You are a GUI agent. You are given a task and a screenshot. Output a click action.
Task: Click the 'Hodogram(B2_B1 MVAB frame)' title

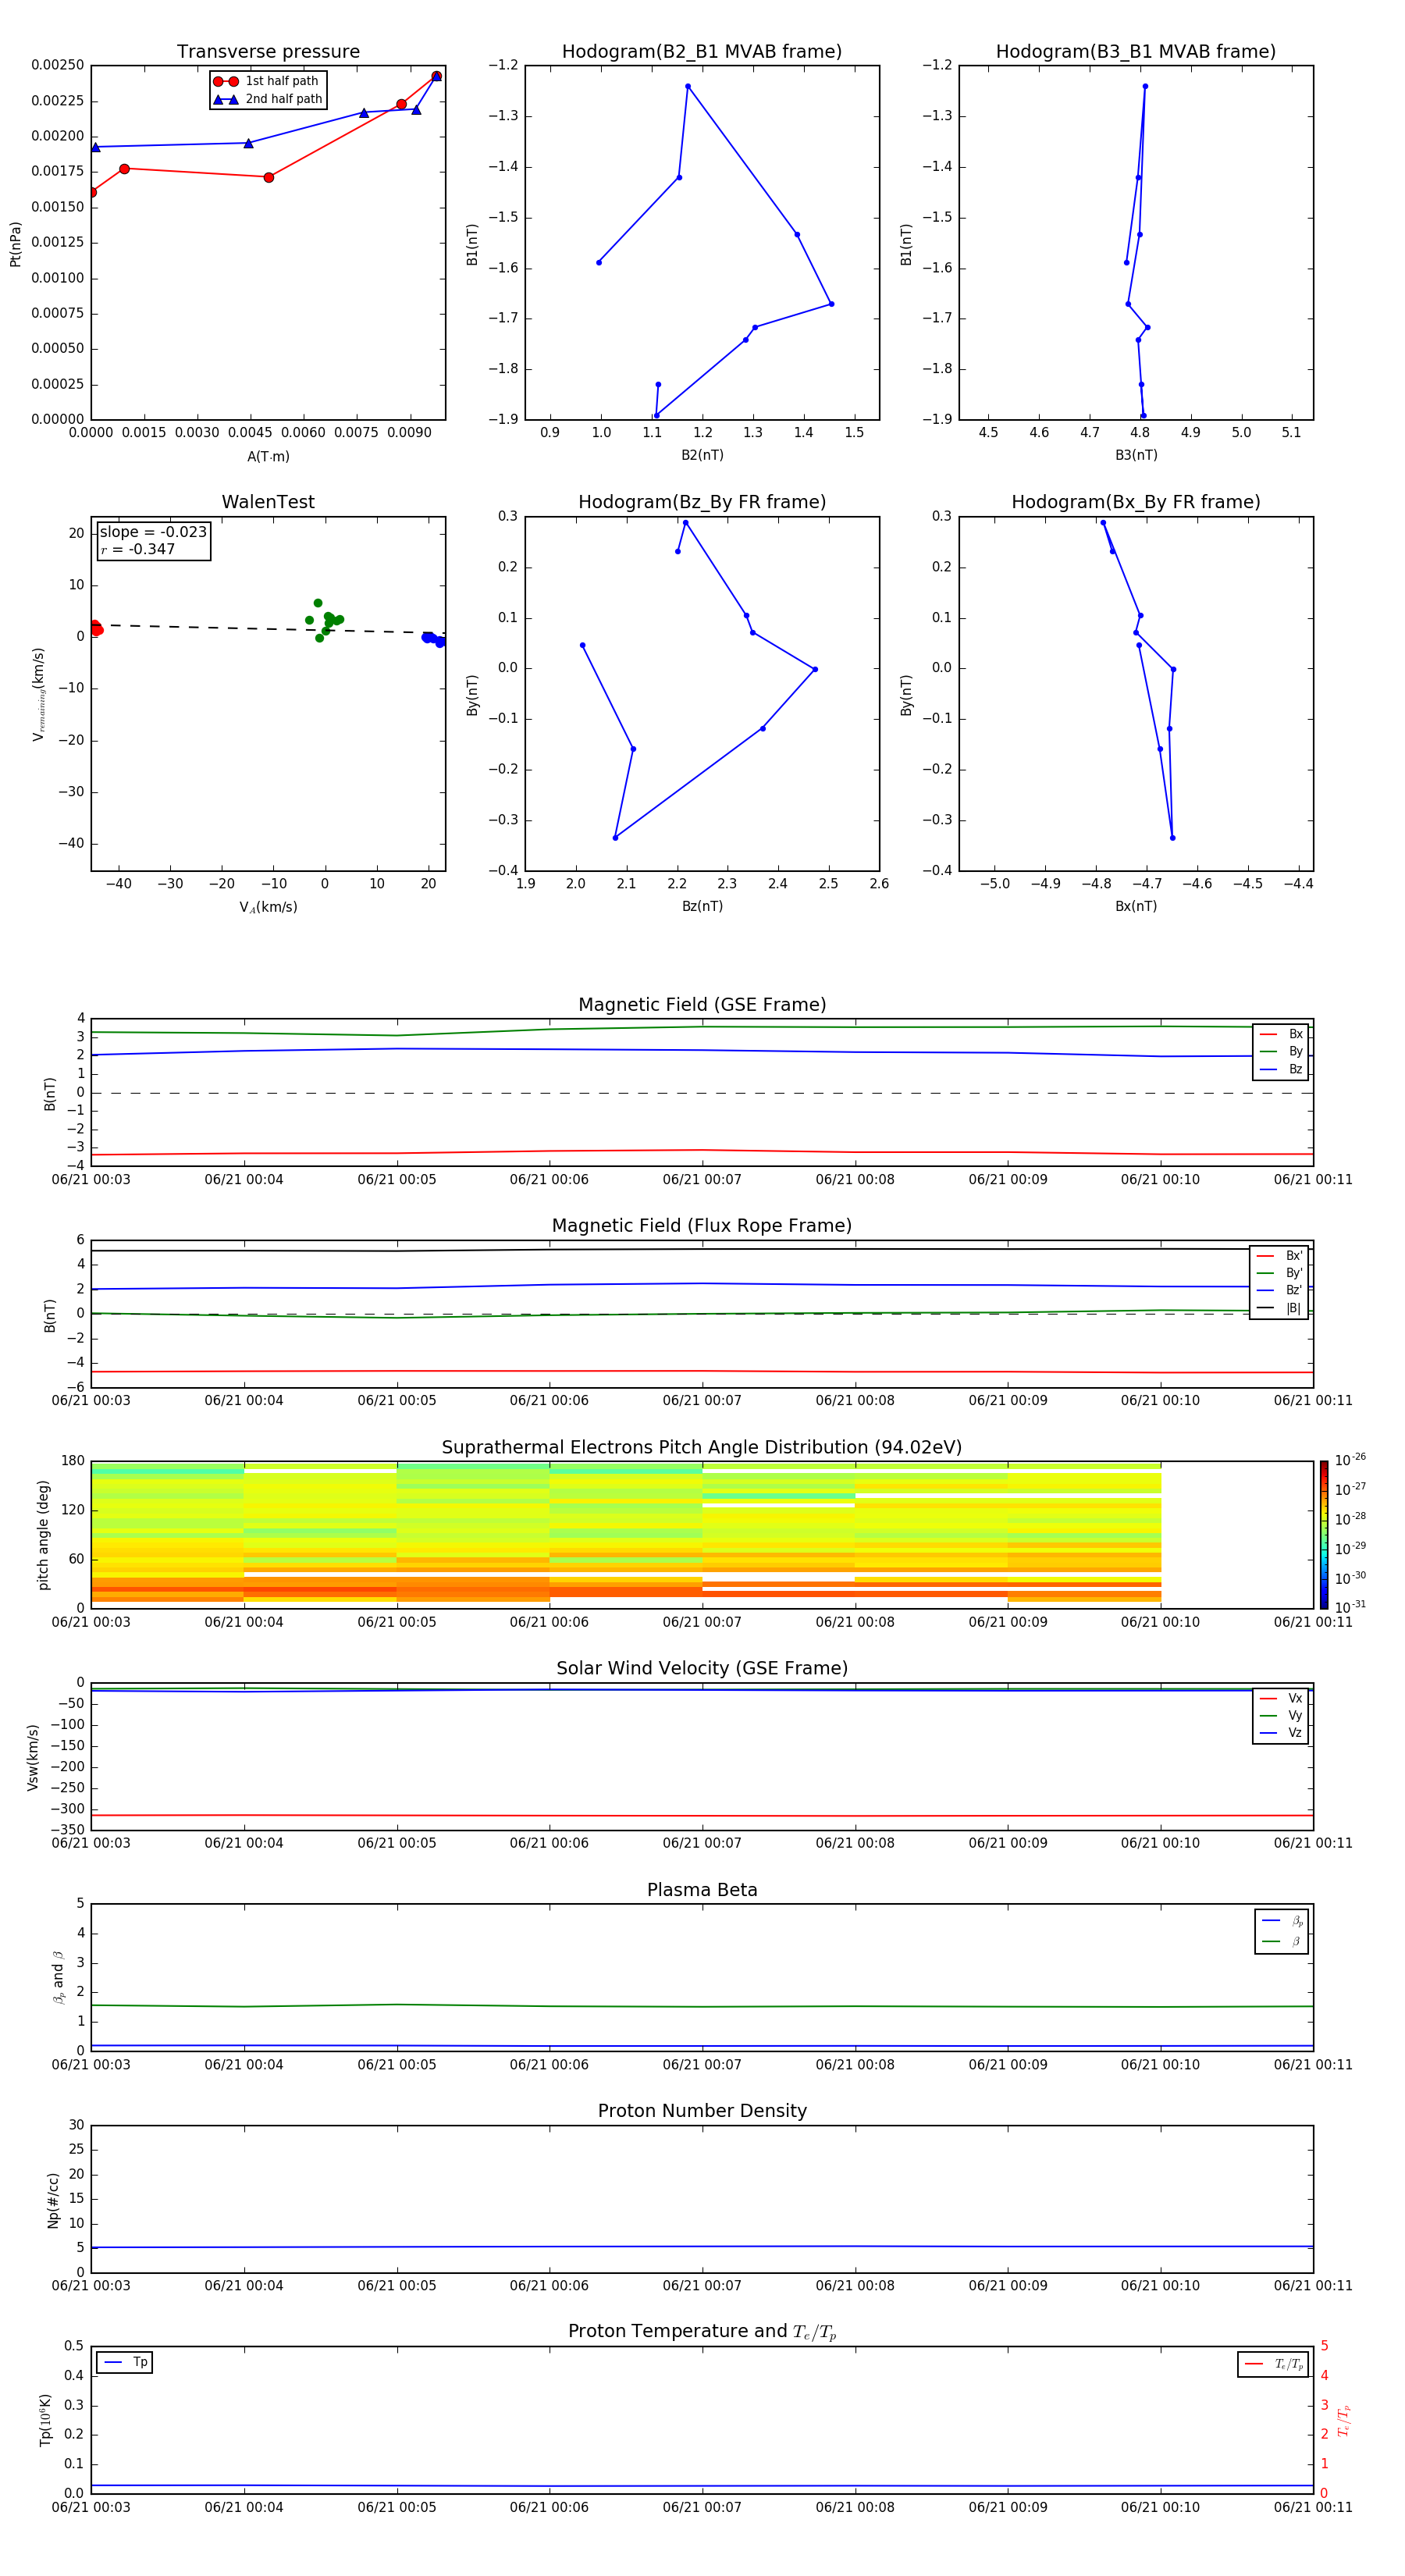(x=702, y=52)
